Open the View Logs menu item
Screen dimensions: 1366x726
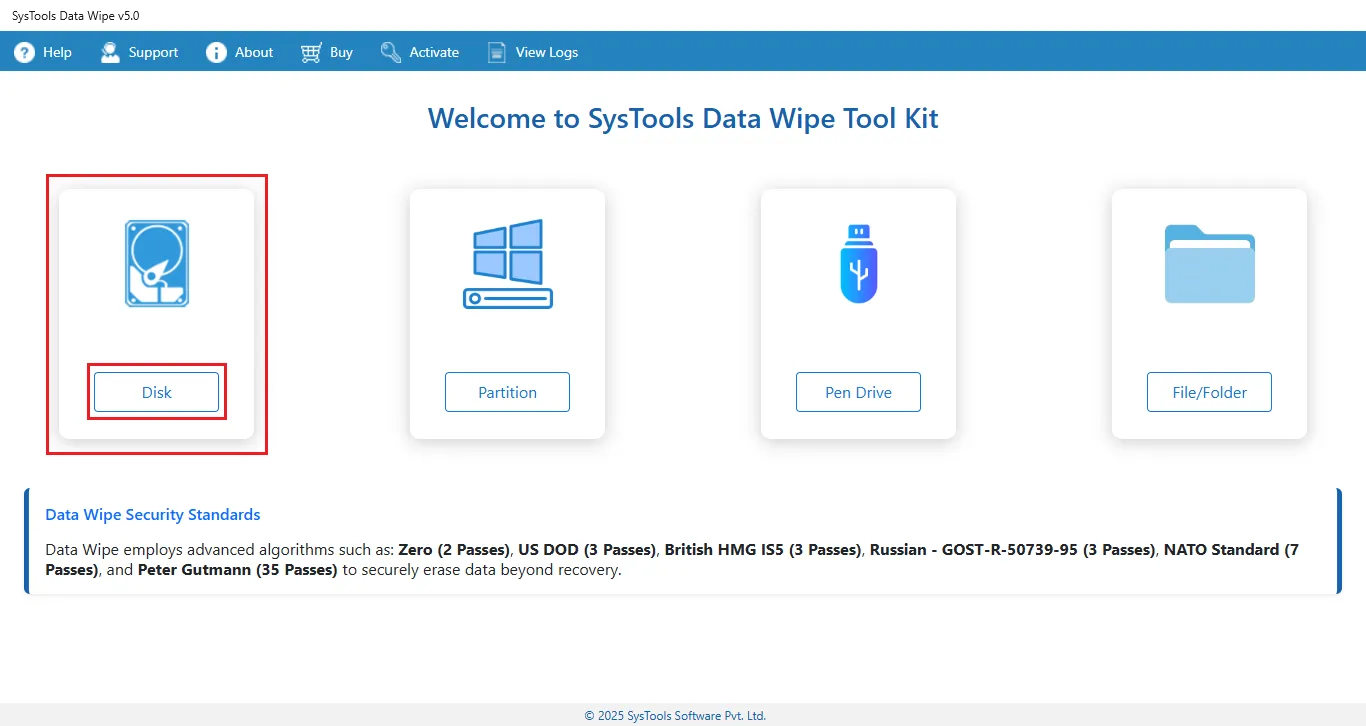pos(533,52)
